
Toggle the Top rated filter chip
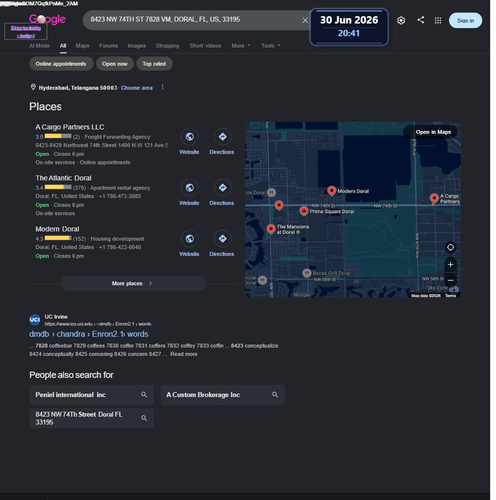(x=154, y=64)
